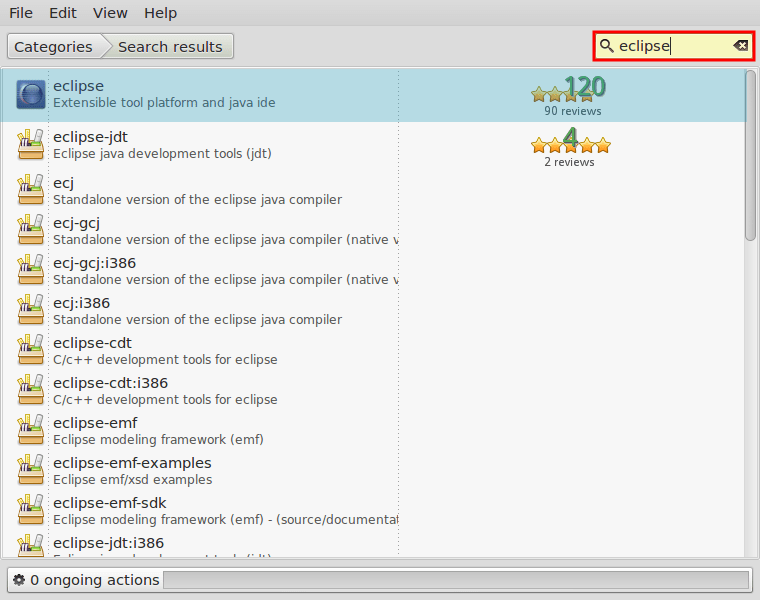Select the eclipse-jdt package name
This screenshot has height=600, width=760.
click(91, 137)
